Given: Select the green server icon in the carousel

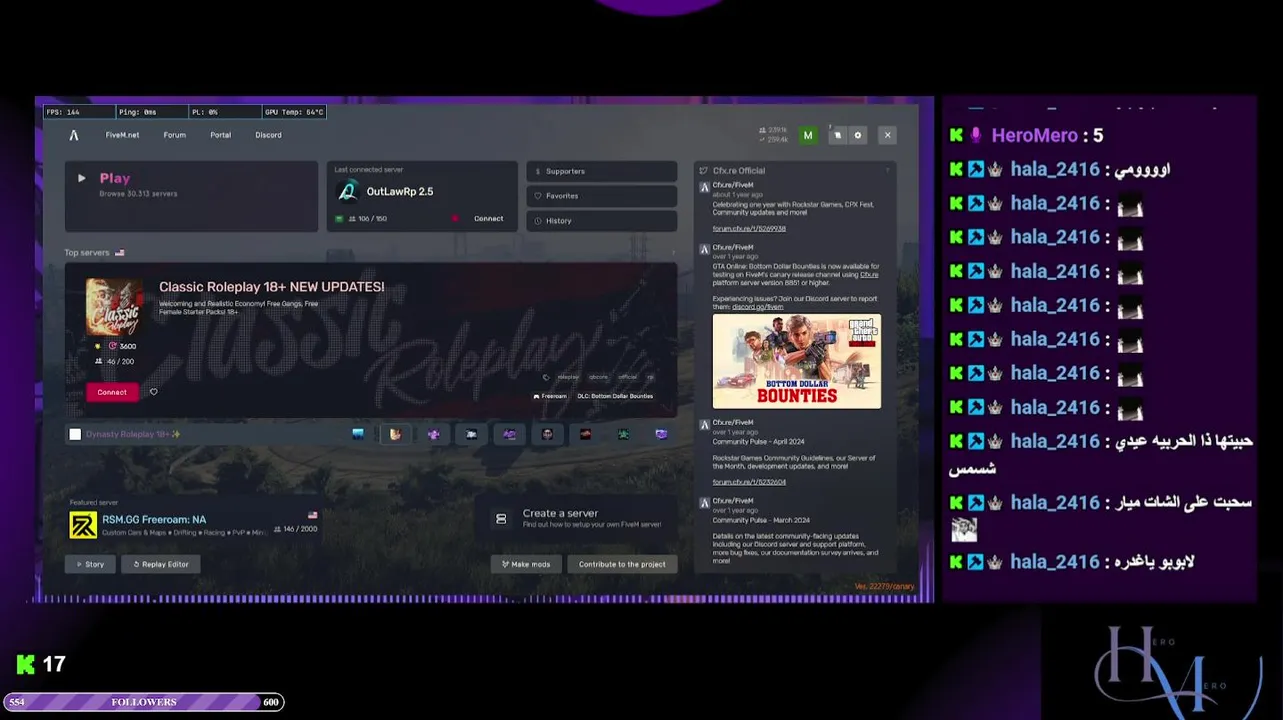Looking at the screenshot, I should 623,434.
